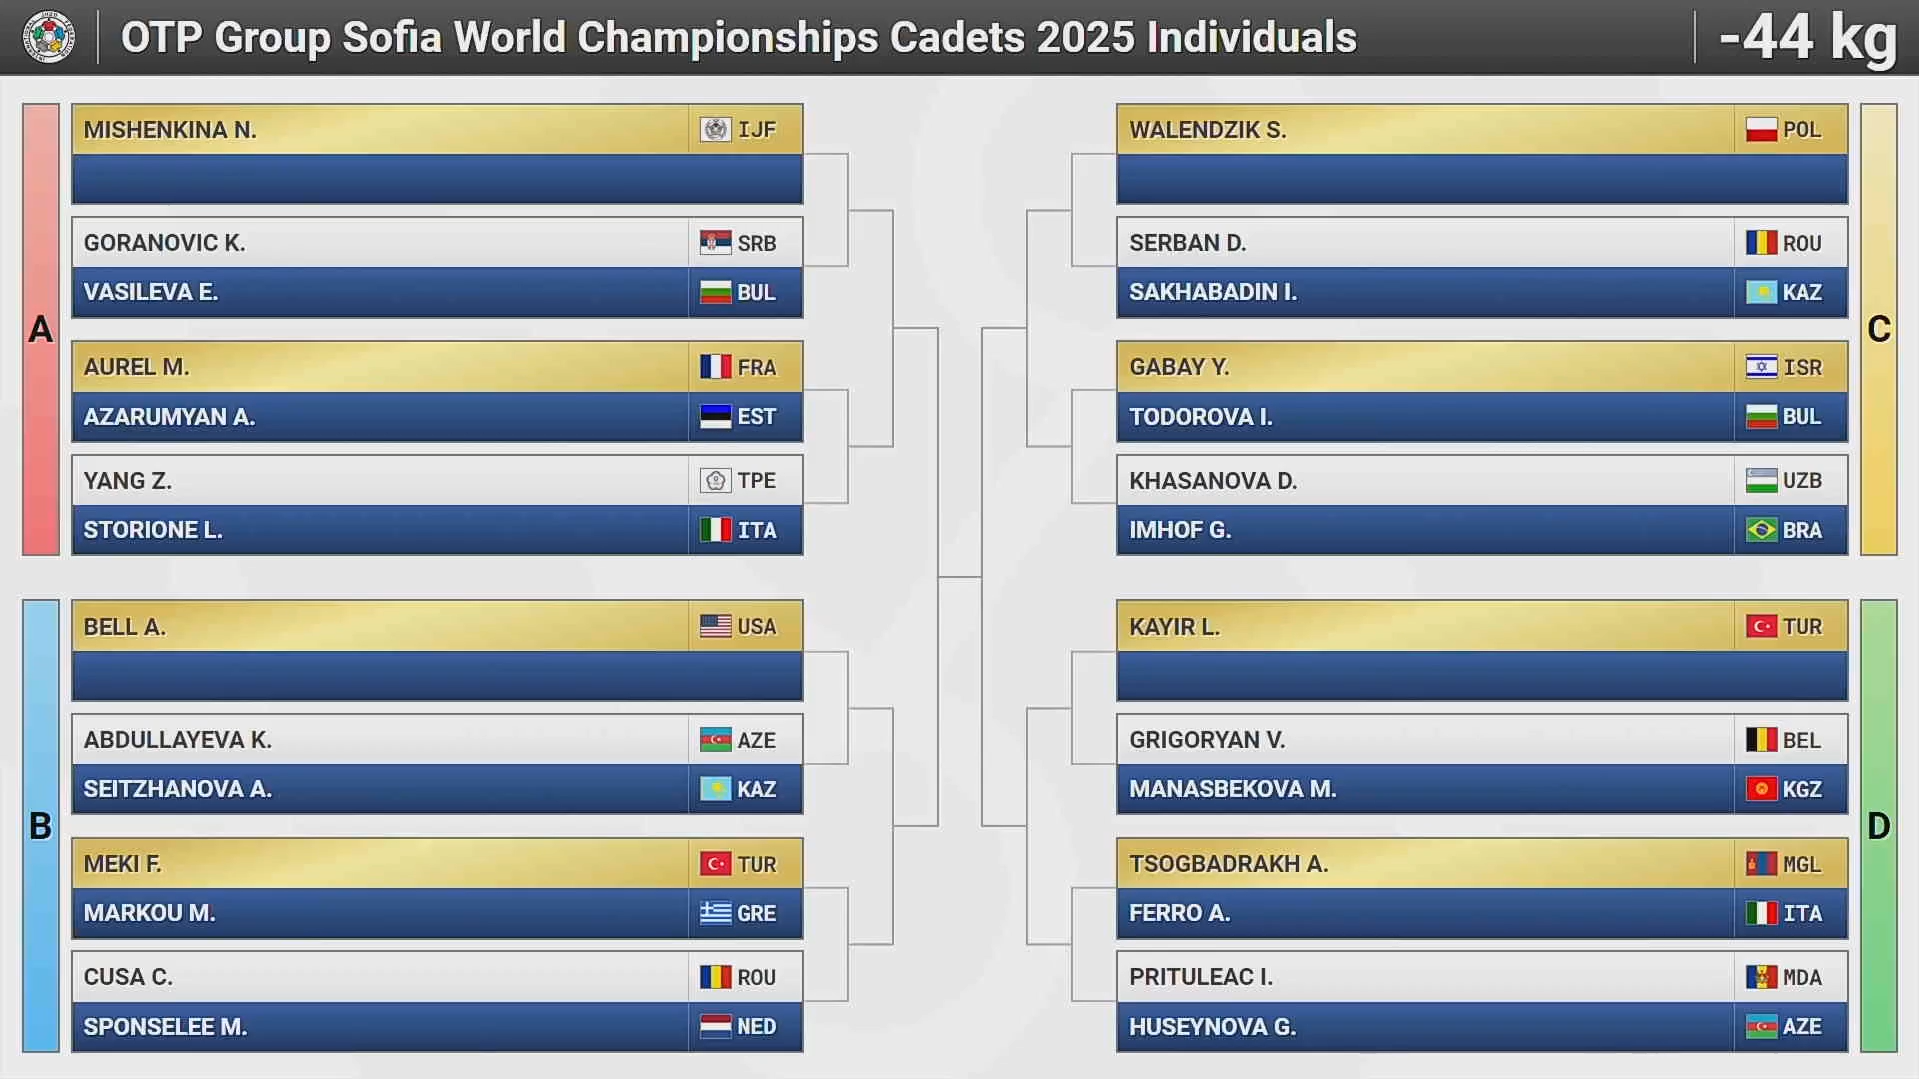Click the Netherlands flag by Sponselee M.
The width and height of the screenshot is (1919, 1079).
715,1027
